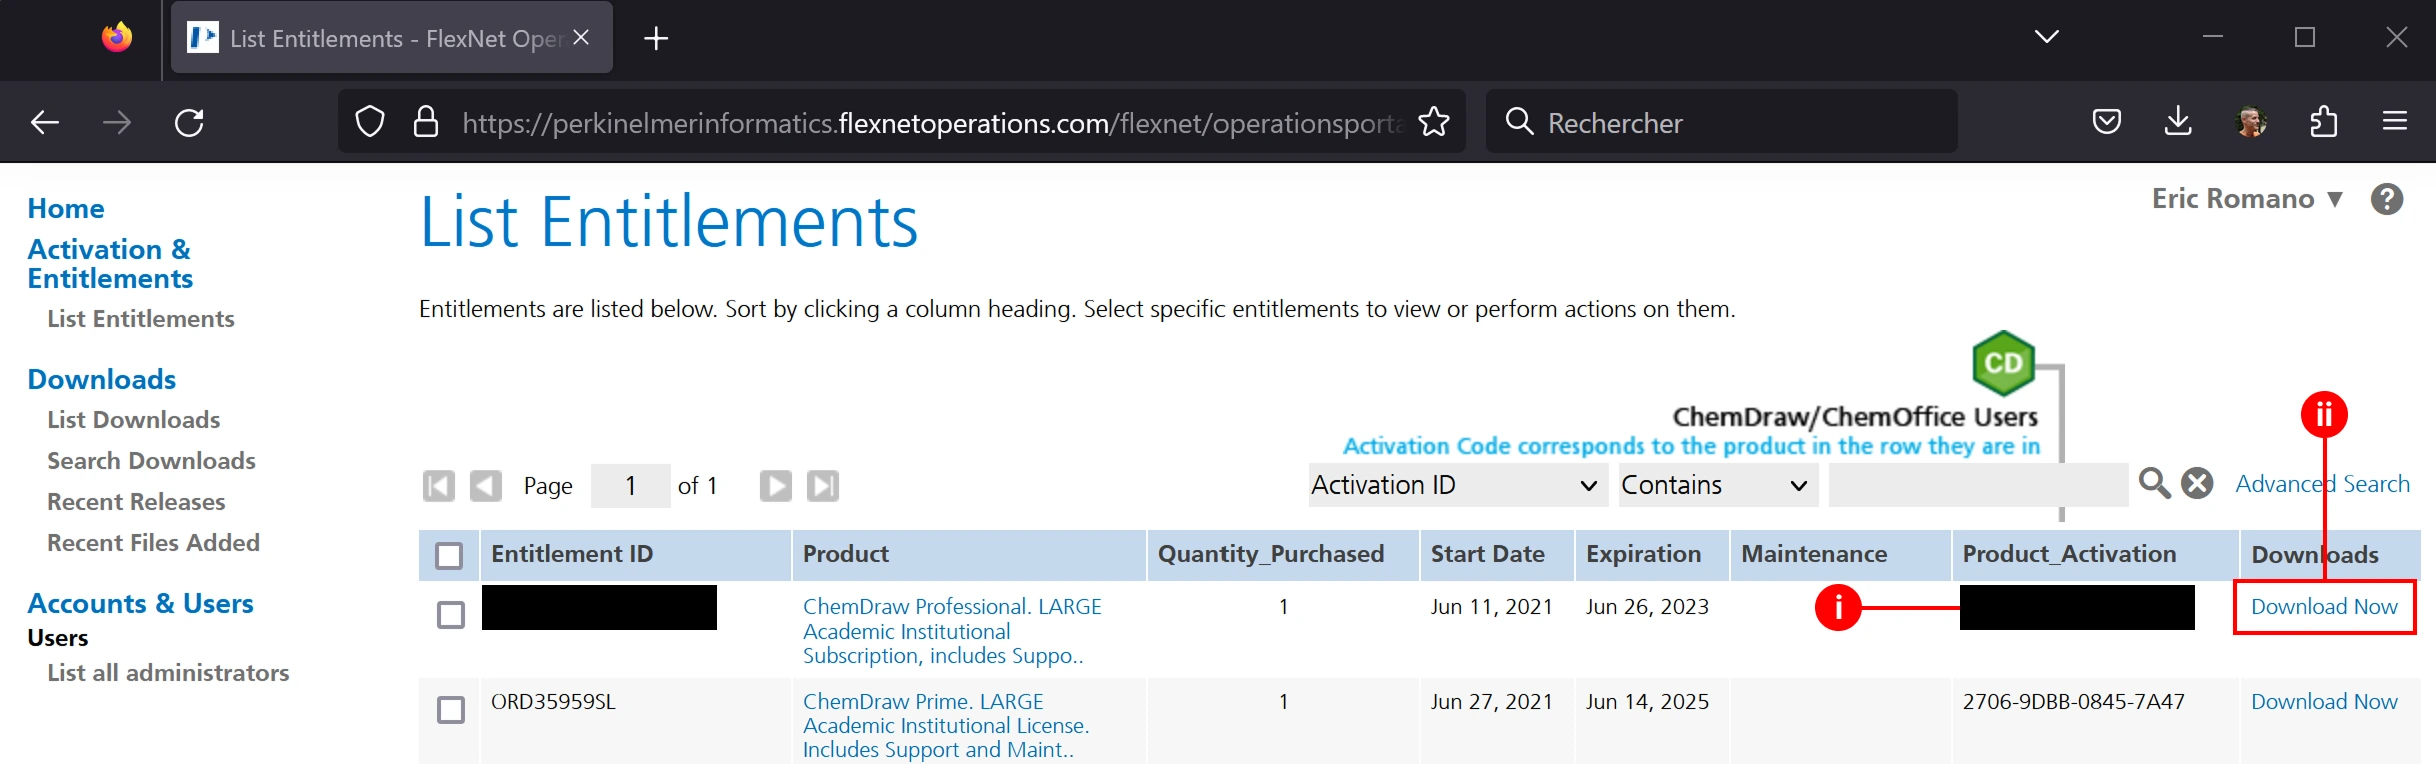The width and height of the screenshot is (2436, 764).
Task: Close the List Entitlements browser tab
Action: pyautogui.click(x=581, y=37)
